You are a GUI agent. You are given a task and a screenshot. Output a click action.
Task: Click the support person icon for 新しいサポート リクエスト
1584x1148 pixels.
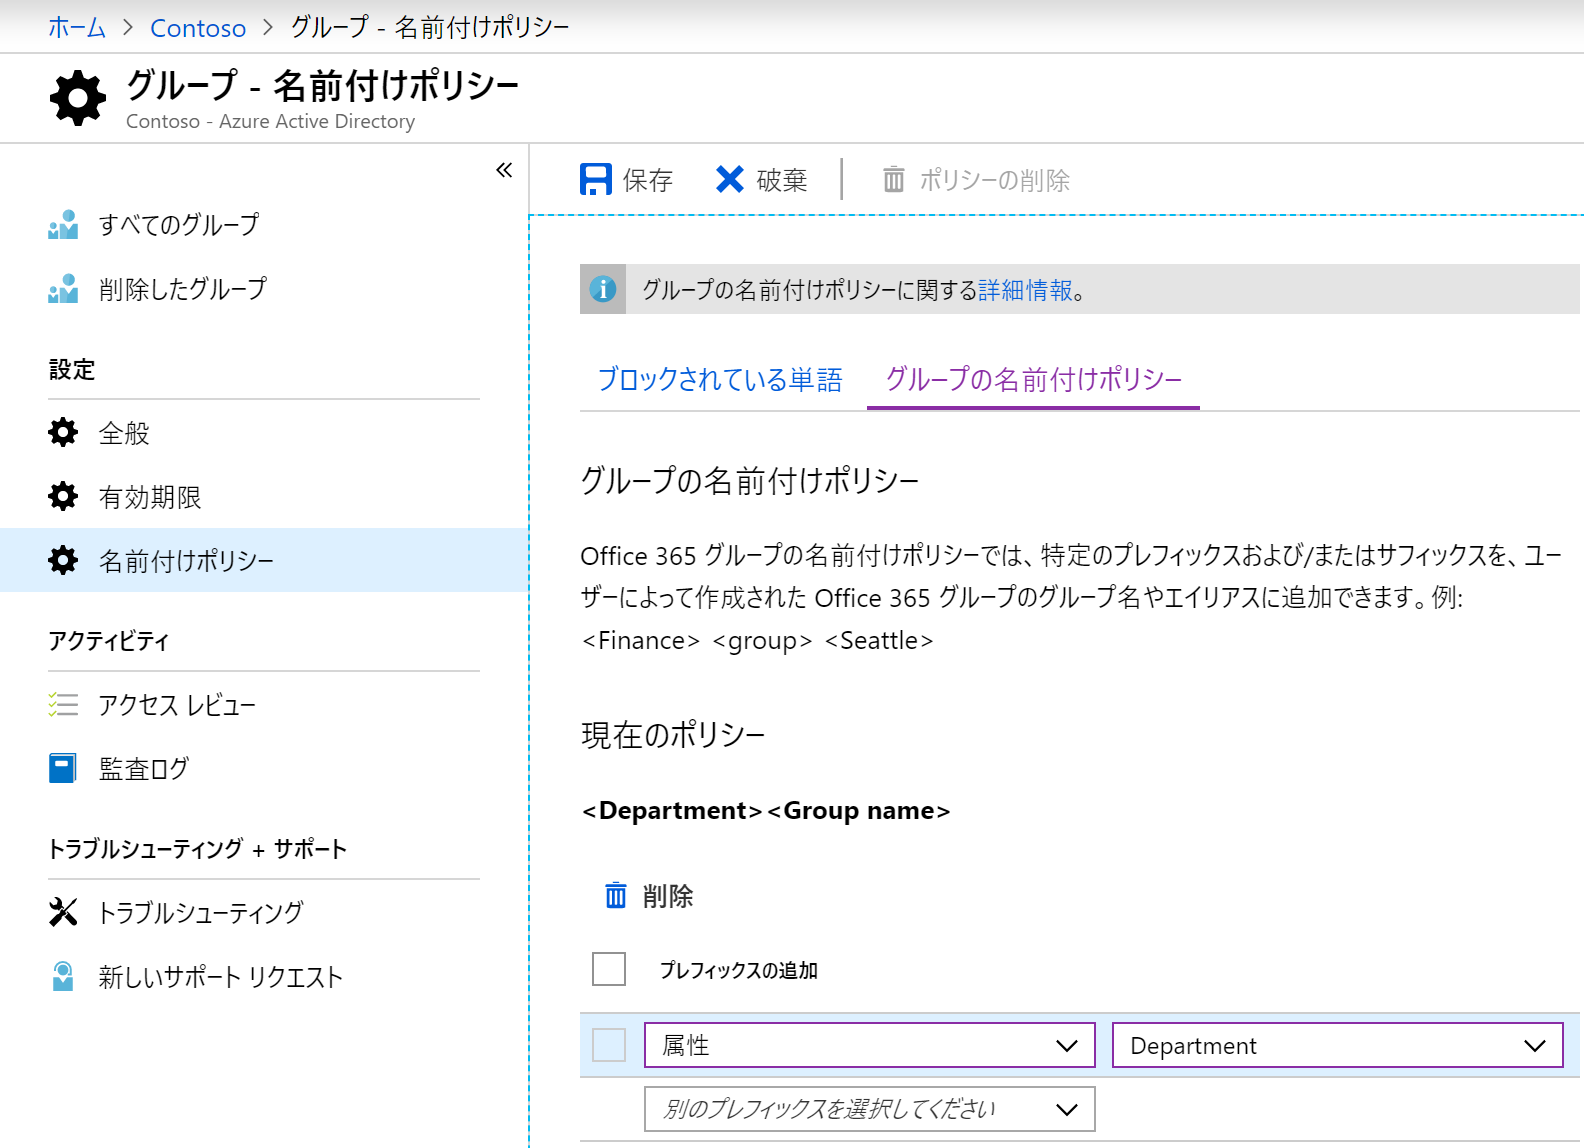click(x=63, y=976)
